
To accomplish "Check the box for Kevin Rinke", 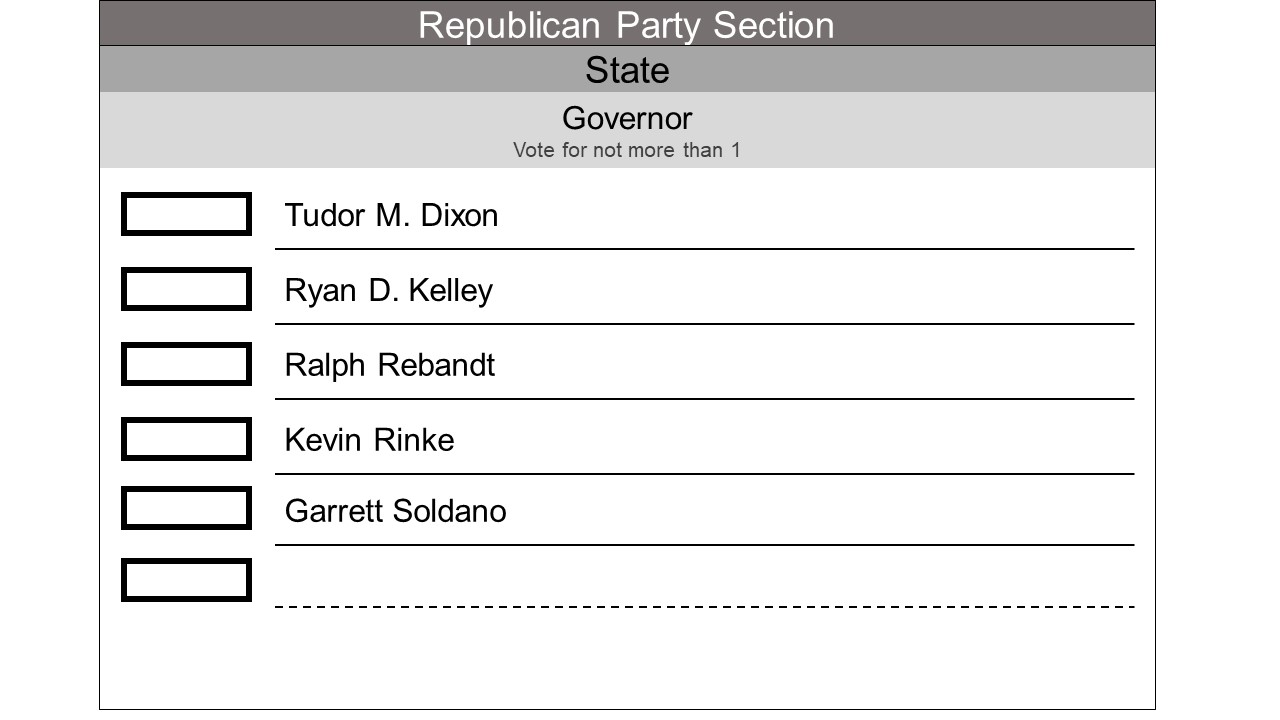I will (x=186, y=439).
